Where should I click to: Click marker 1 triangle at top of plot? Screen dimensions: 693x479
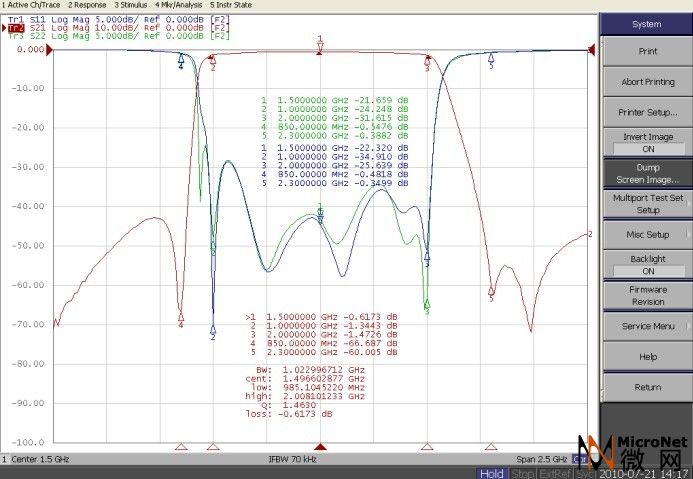click(320, 46)
